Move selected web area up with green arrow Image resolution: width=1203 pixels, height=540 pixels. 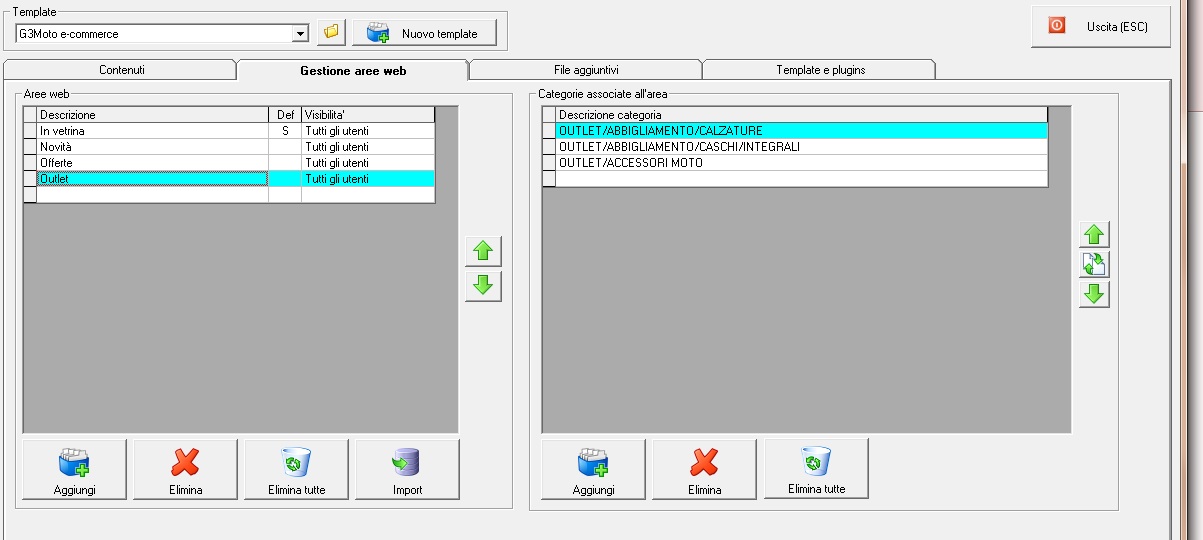(x=483, y=251)
